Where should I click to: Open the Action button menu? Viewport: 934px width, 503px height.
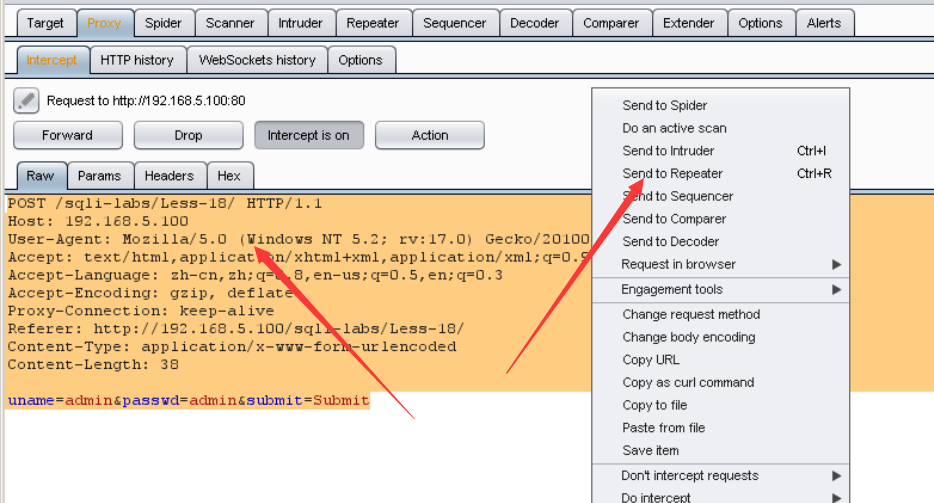click(429, 135)
